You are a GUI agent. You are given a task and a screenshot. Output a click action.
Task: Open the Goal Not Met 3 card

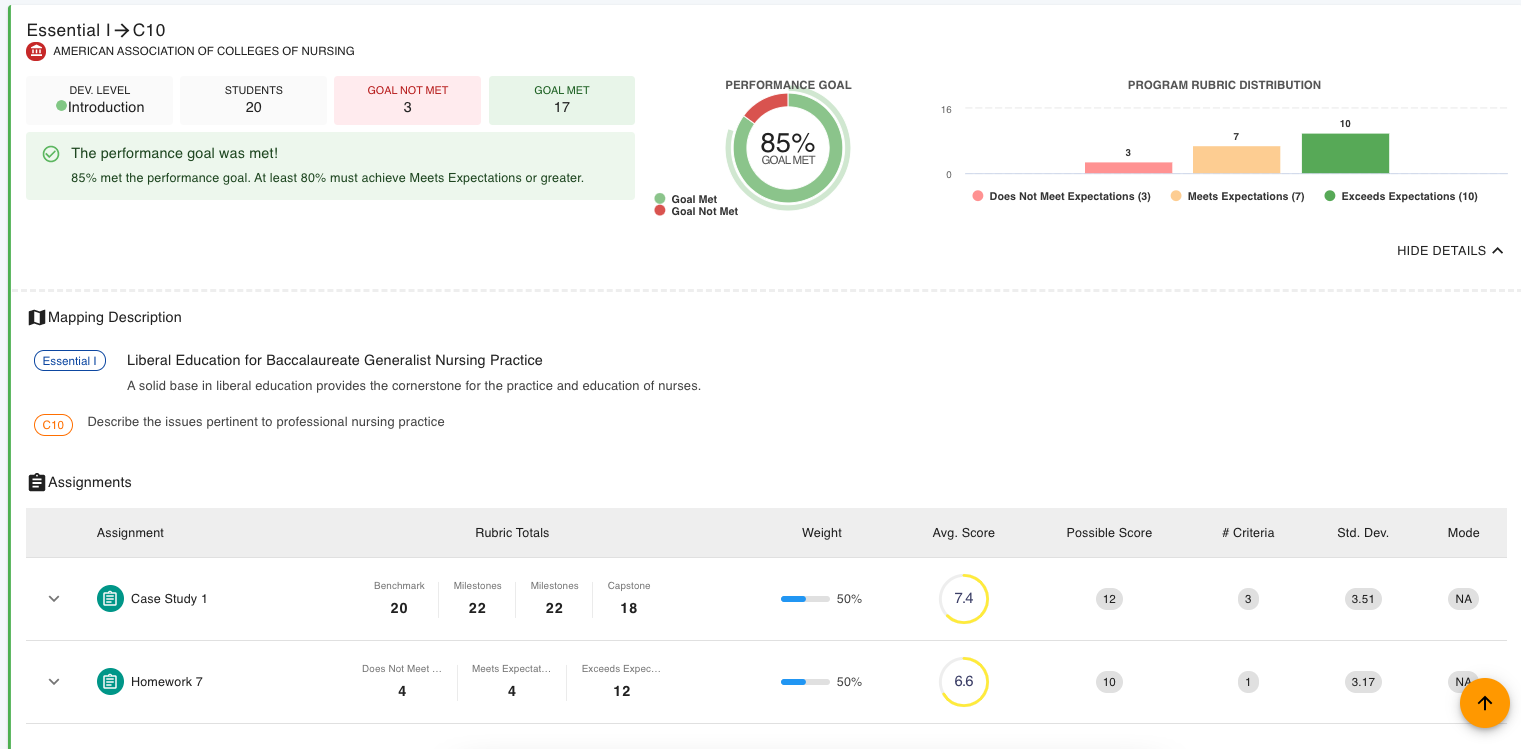pos(407,100)
